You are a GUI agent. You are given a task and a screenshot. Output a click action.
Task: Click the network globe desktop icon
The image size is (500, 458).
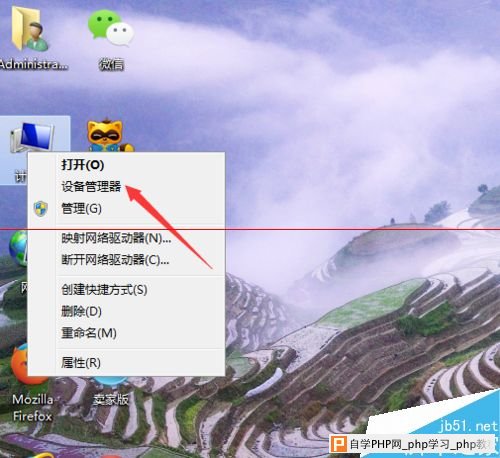[17, 248]
